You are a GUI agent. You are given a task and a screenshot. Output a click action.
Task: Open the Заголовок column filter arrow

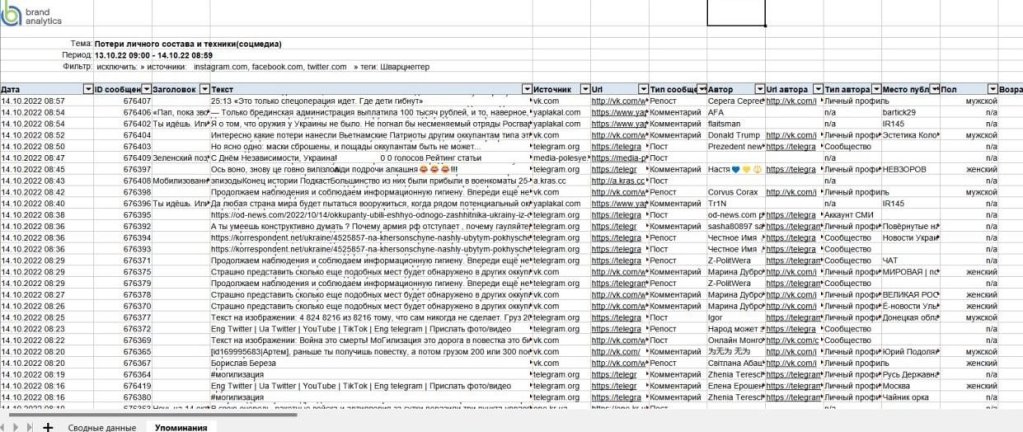(204, 89)
